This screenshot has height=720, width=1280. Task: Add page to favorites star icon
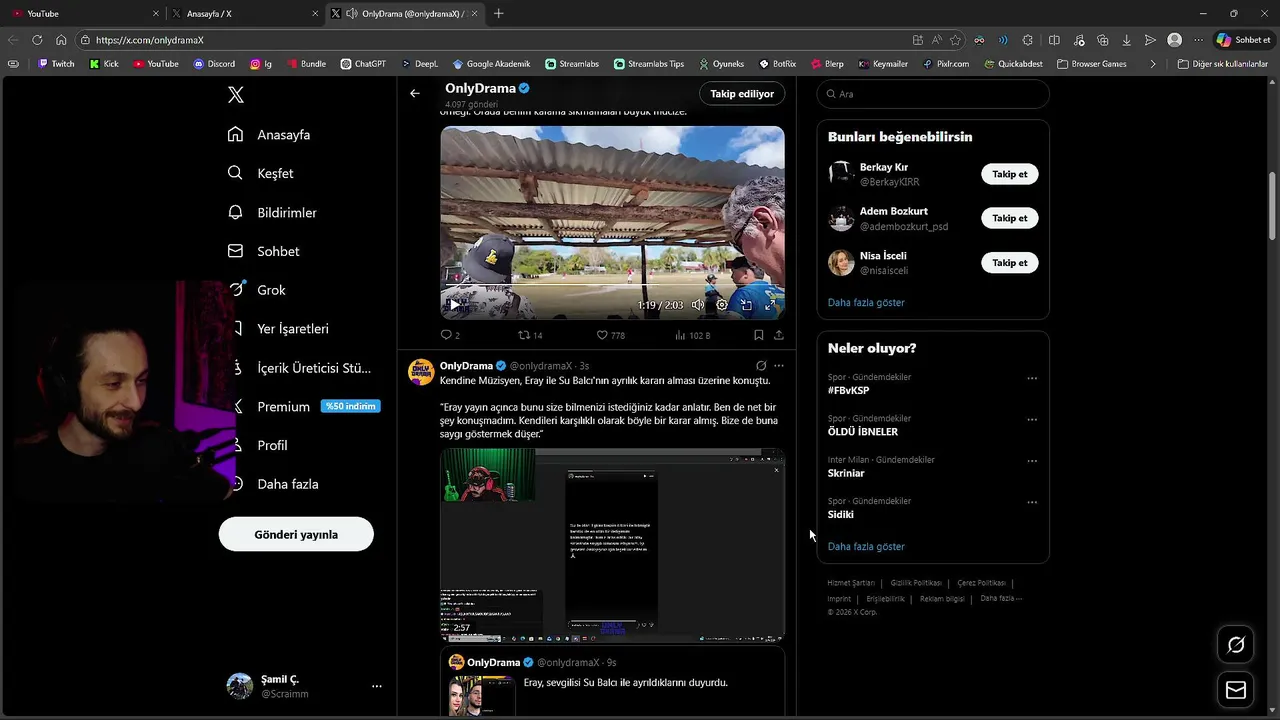(x=955, y=40)
